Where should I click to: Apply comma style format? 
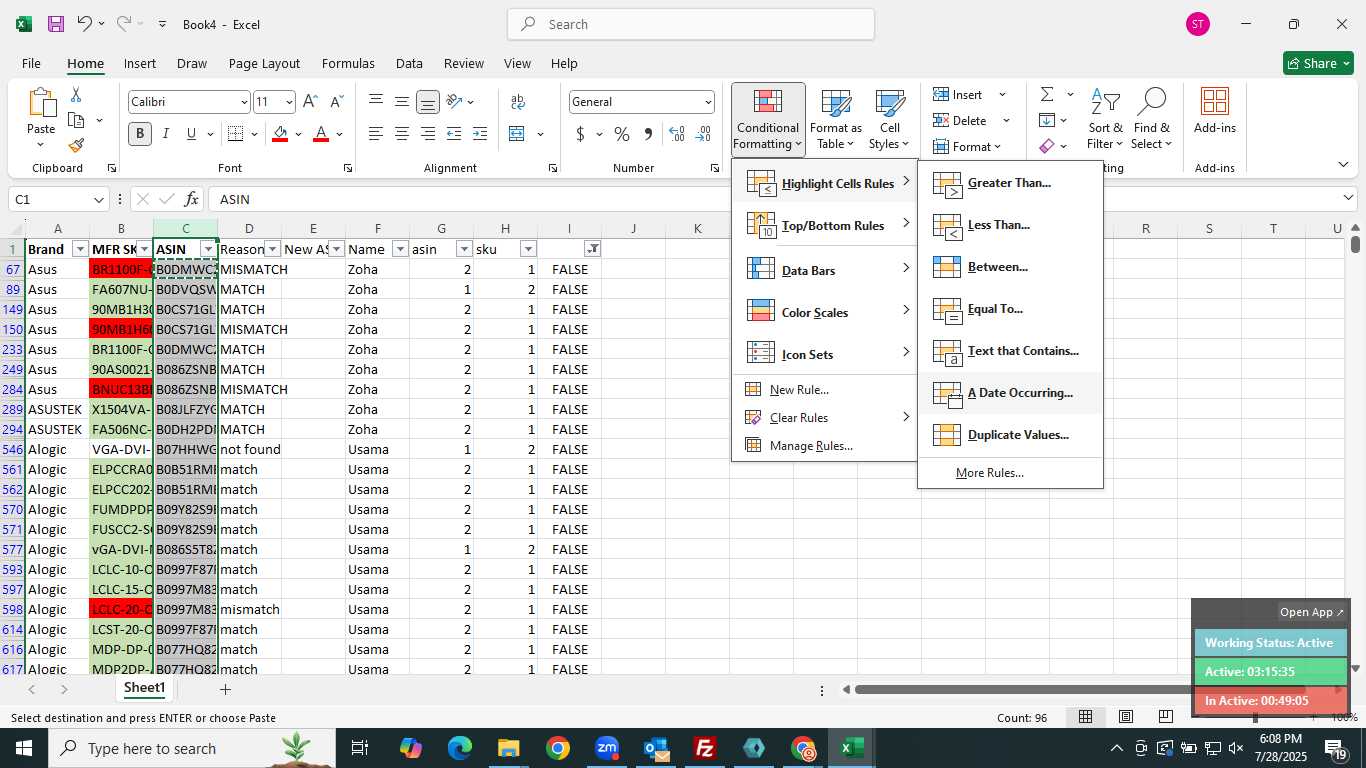coord(648,134)
